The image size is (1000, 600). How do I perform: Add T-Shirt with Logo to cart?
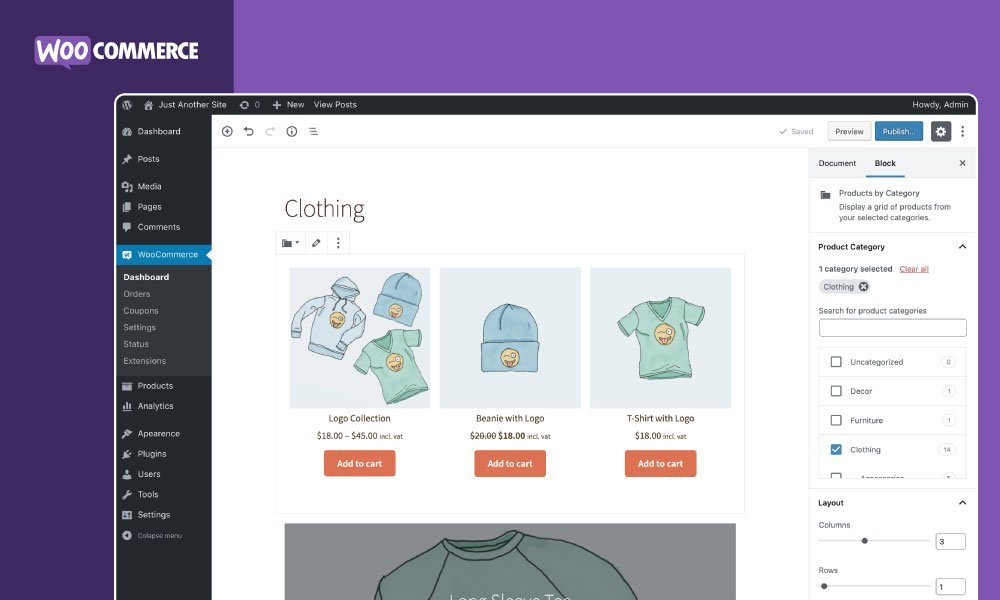661,464
